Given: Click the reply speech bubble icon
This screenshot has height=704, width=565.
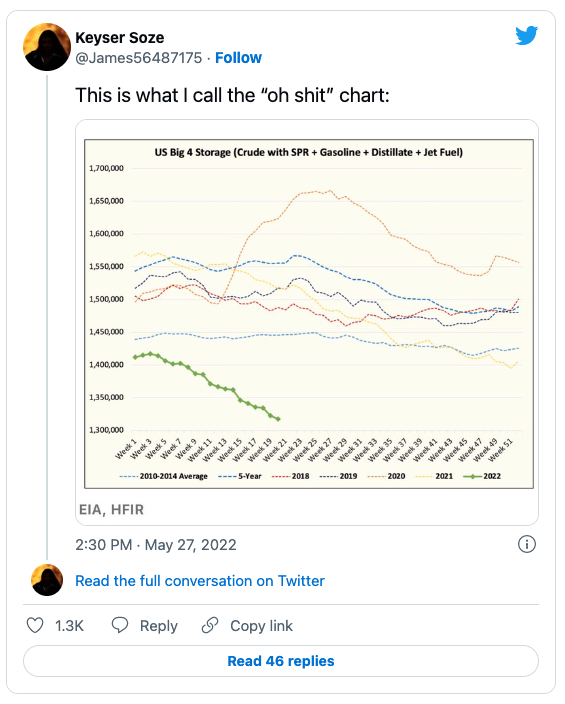Looking at the screenshot, I should [120, 625].
